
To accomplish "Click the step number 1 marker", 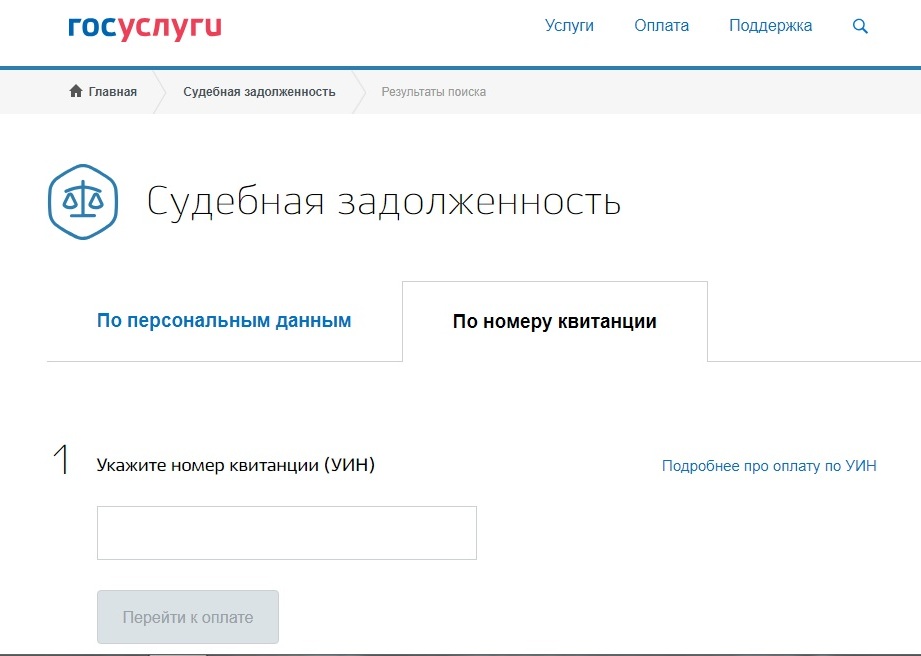I will (x=61, y=460).
